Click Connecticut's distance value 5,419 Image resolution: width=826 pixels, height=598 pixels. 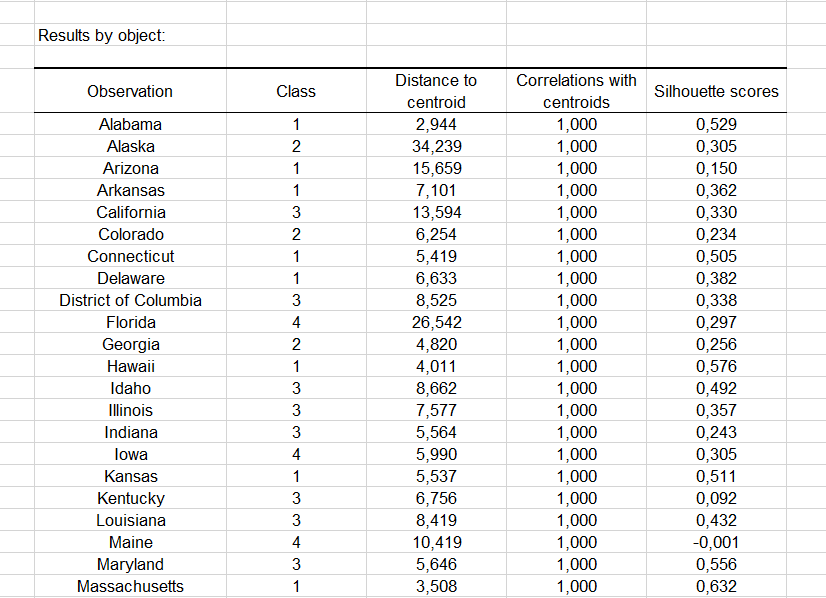point(436,257)
